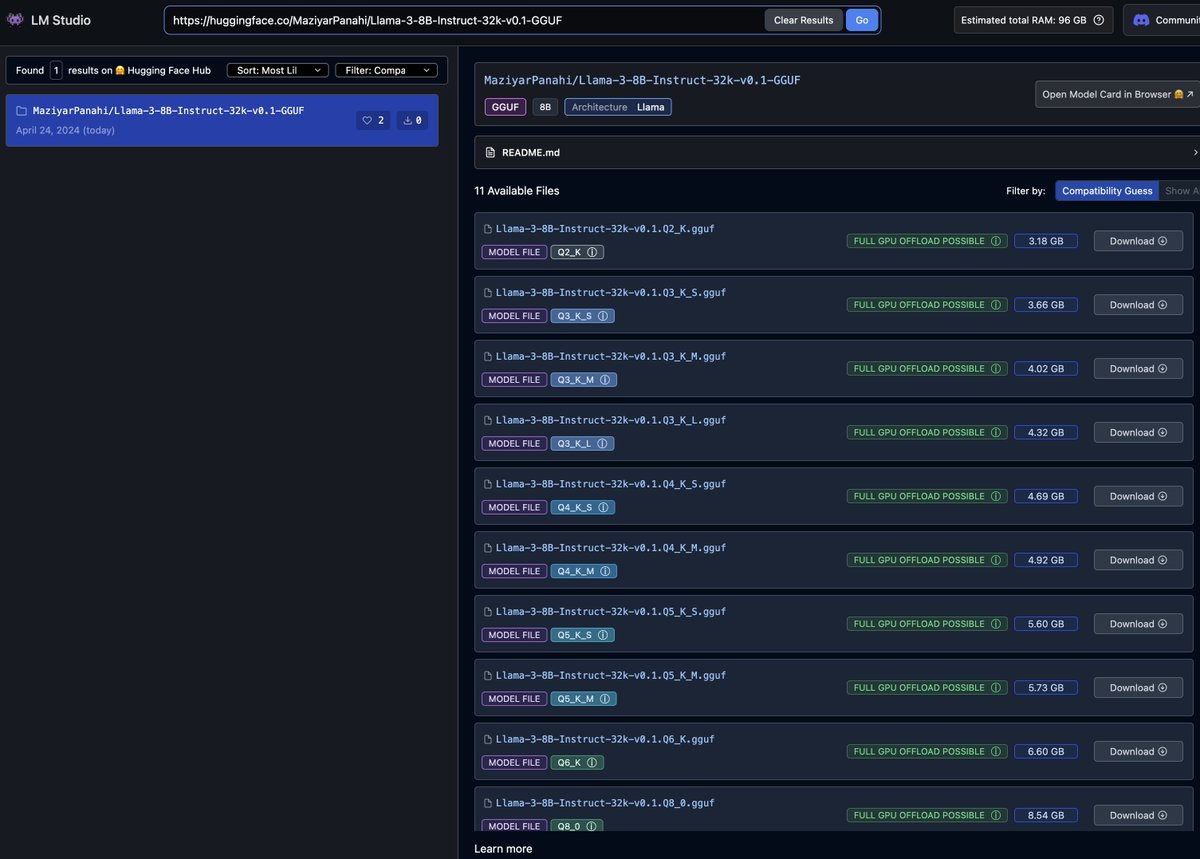
Task: Click the Learn more link
Action: [503, 849]
